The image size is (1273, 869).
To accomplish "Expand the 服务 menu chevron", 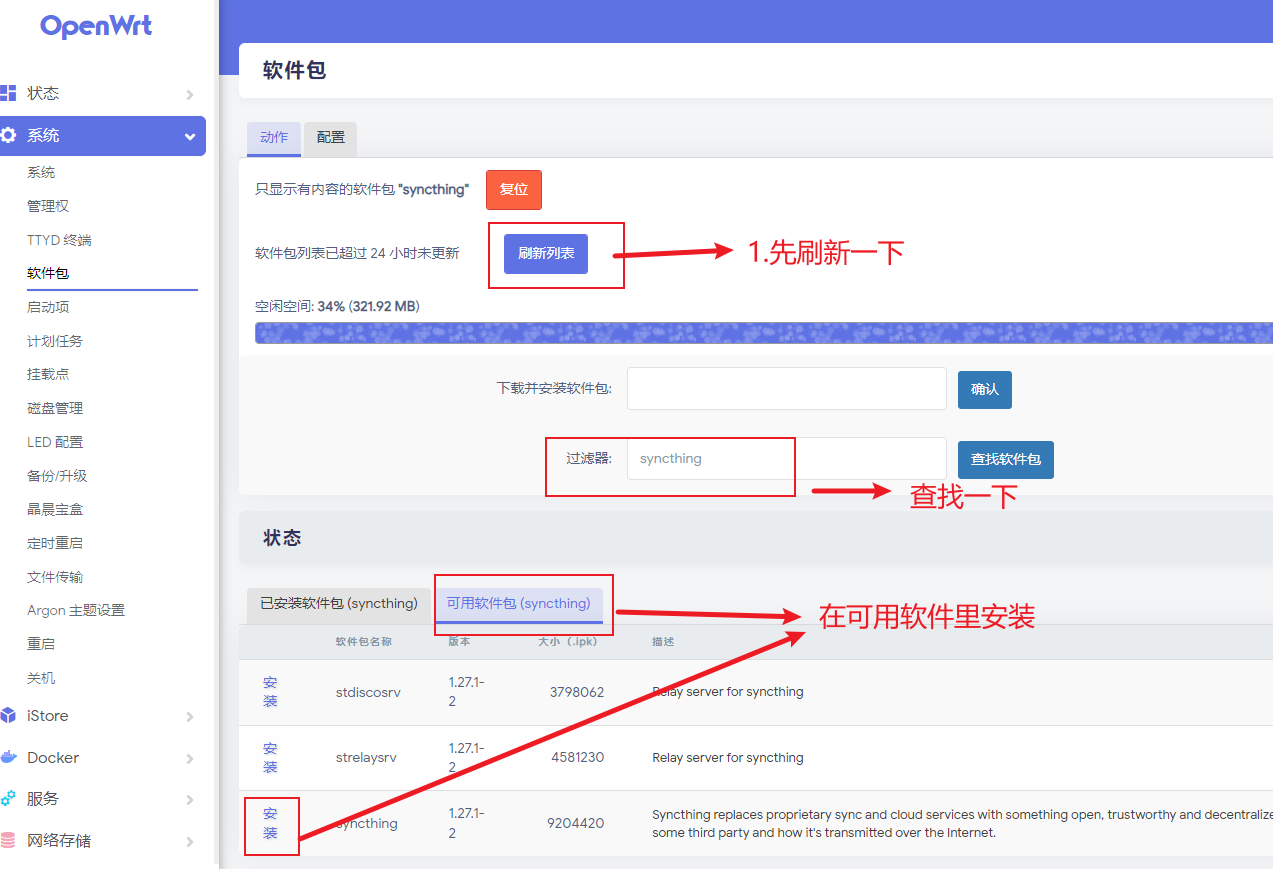I will pos(190,800).
